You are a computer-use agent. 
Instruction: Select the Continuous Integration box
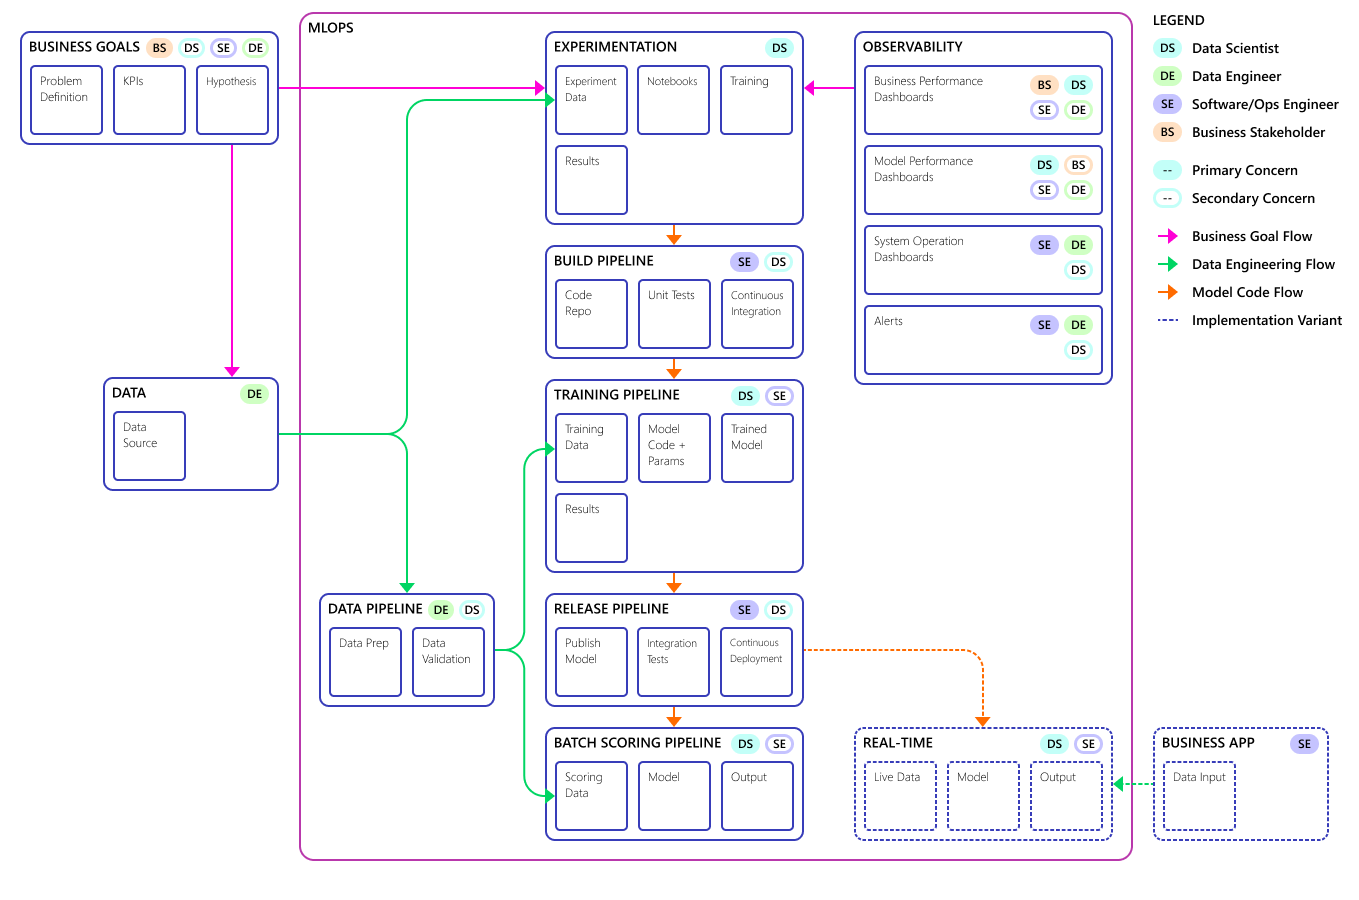click(x=757, y=314)
